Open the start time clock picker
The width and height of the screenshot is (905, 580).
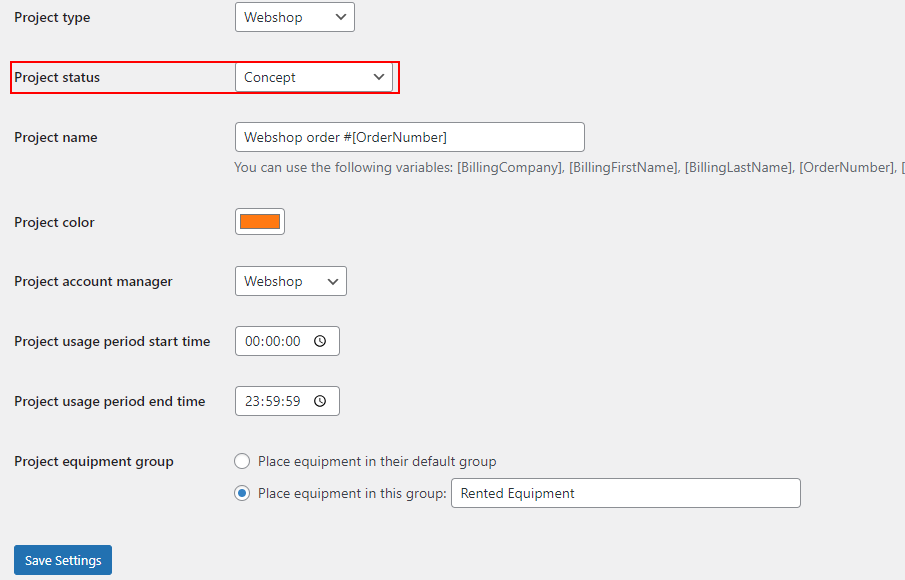(x=320, y=341)
